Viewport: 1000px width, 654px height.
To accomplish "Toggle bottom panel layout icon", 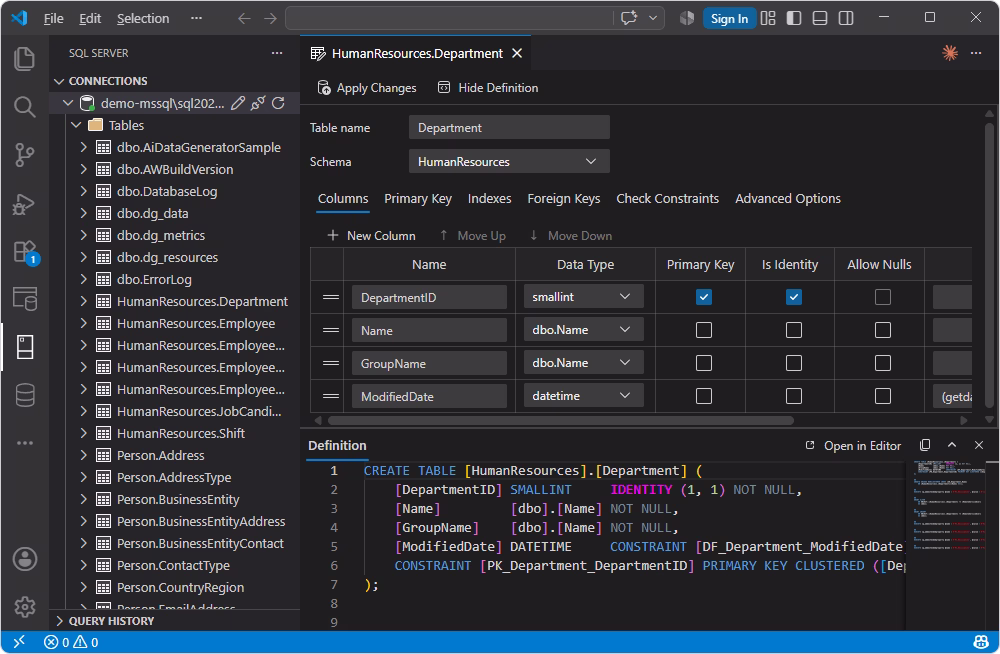I will [820, 18].
